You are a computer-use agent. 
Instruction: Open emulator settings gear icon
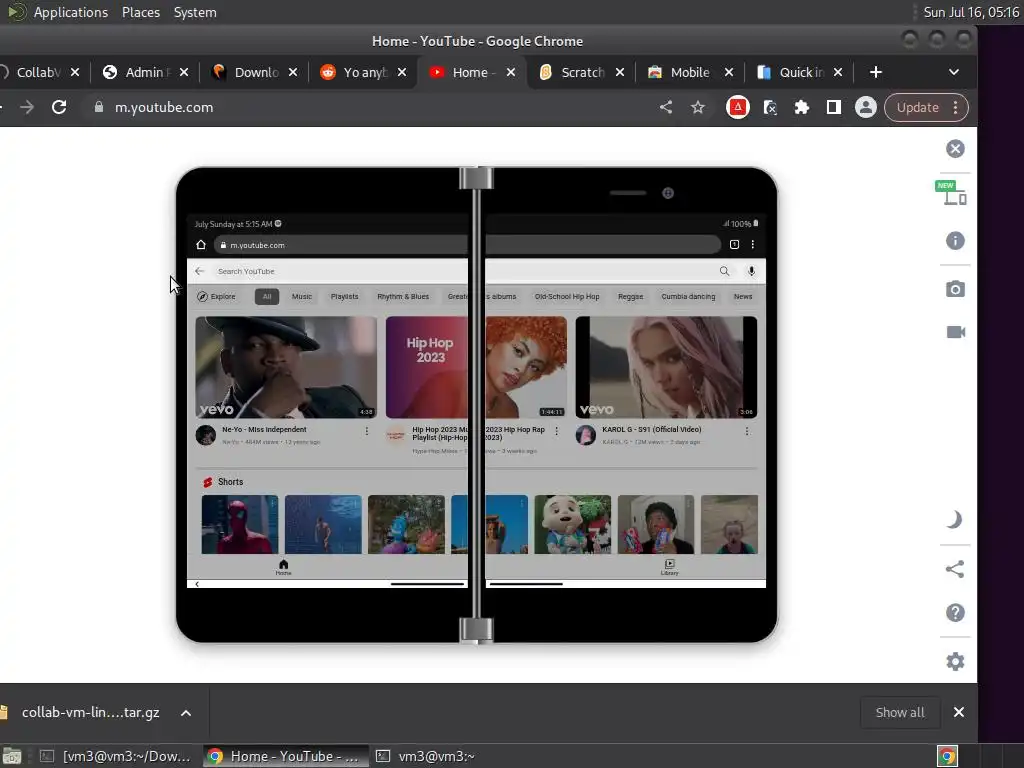pos(955,662)
